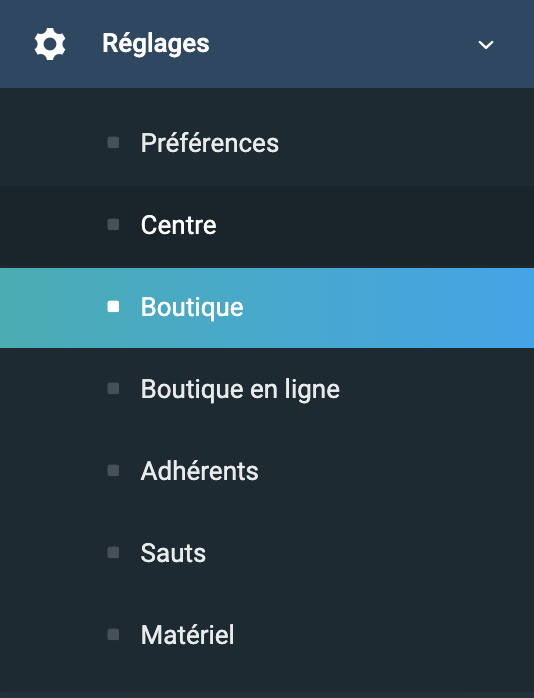Click the bullet icon before Adhérents
The height and width of the screenshot is (698, 534).
click(x=113, y=471)
